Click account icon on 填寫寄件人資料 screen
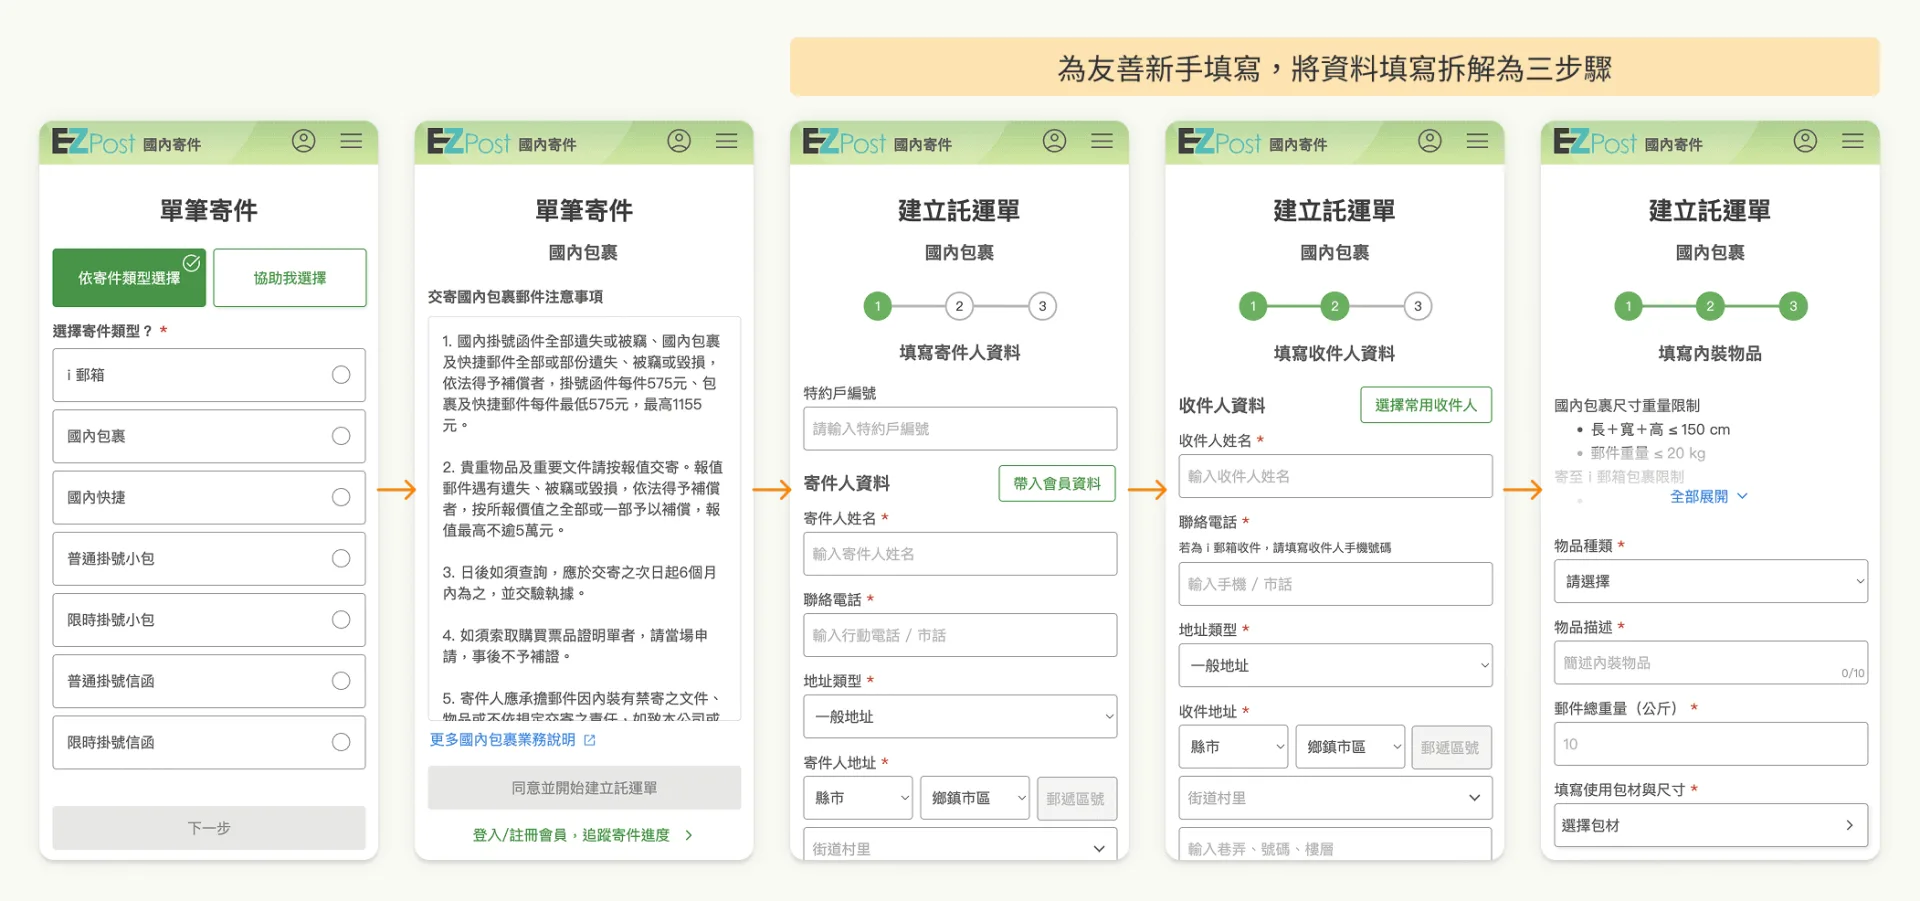This screenshot has height=901, width=1920. pos(1054,141)
